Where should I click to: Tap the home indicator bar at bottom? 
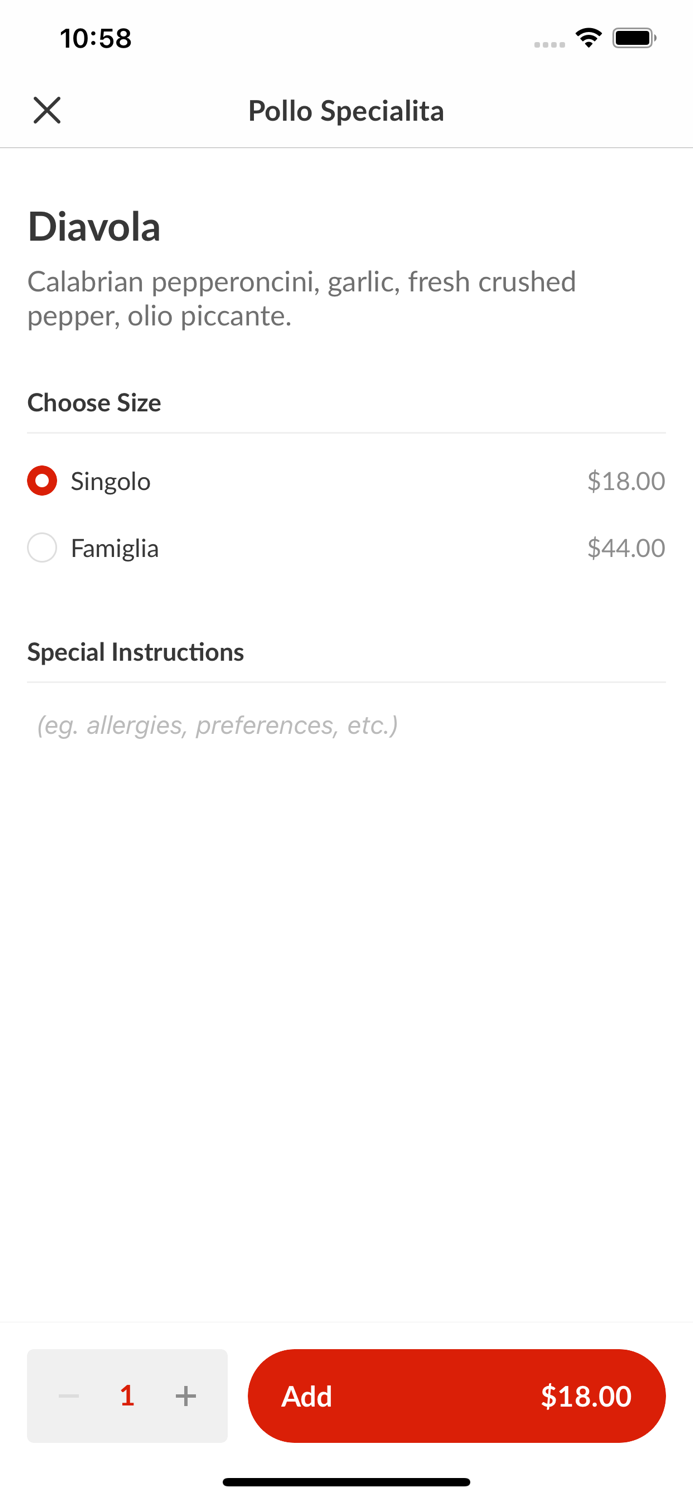click(x=346, y=1481)
